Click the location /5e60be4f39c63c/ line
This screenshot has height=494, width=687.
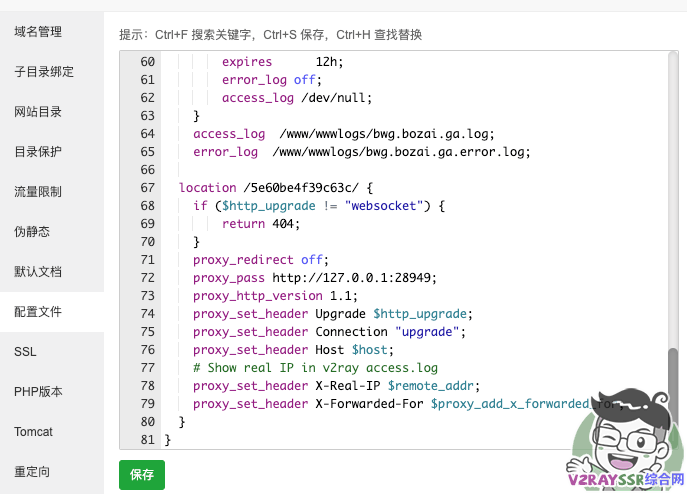[x=275, y=188]
